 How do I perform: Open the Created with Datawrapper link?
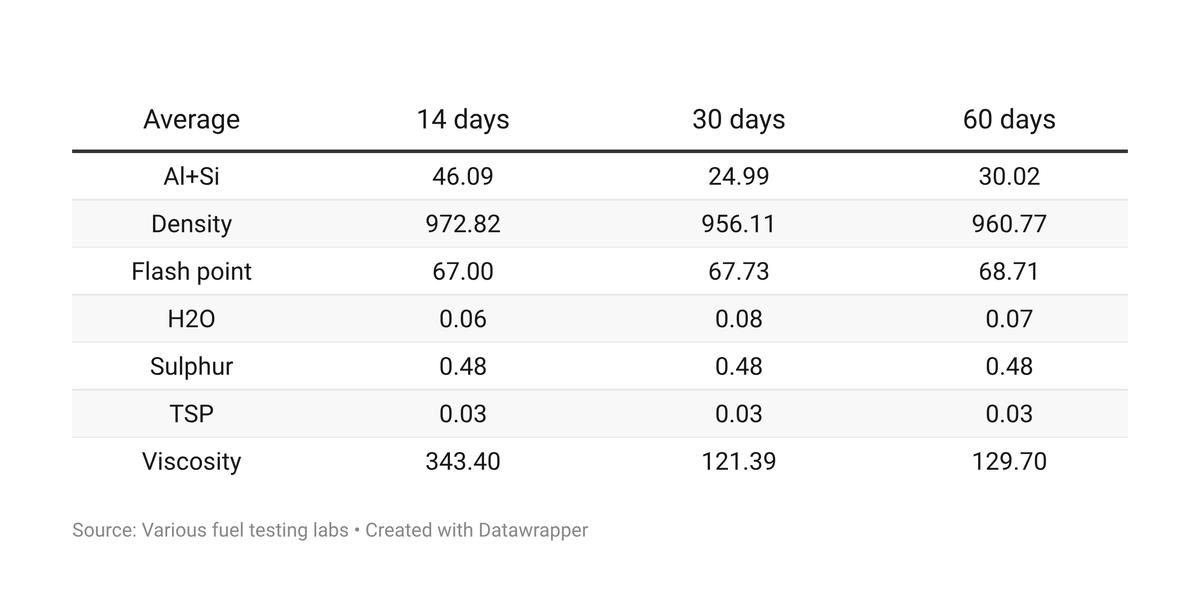coord(476,530)
